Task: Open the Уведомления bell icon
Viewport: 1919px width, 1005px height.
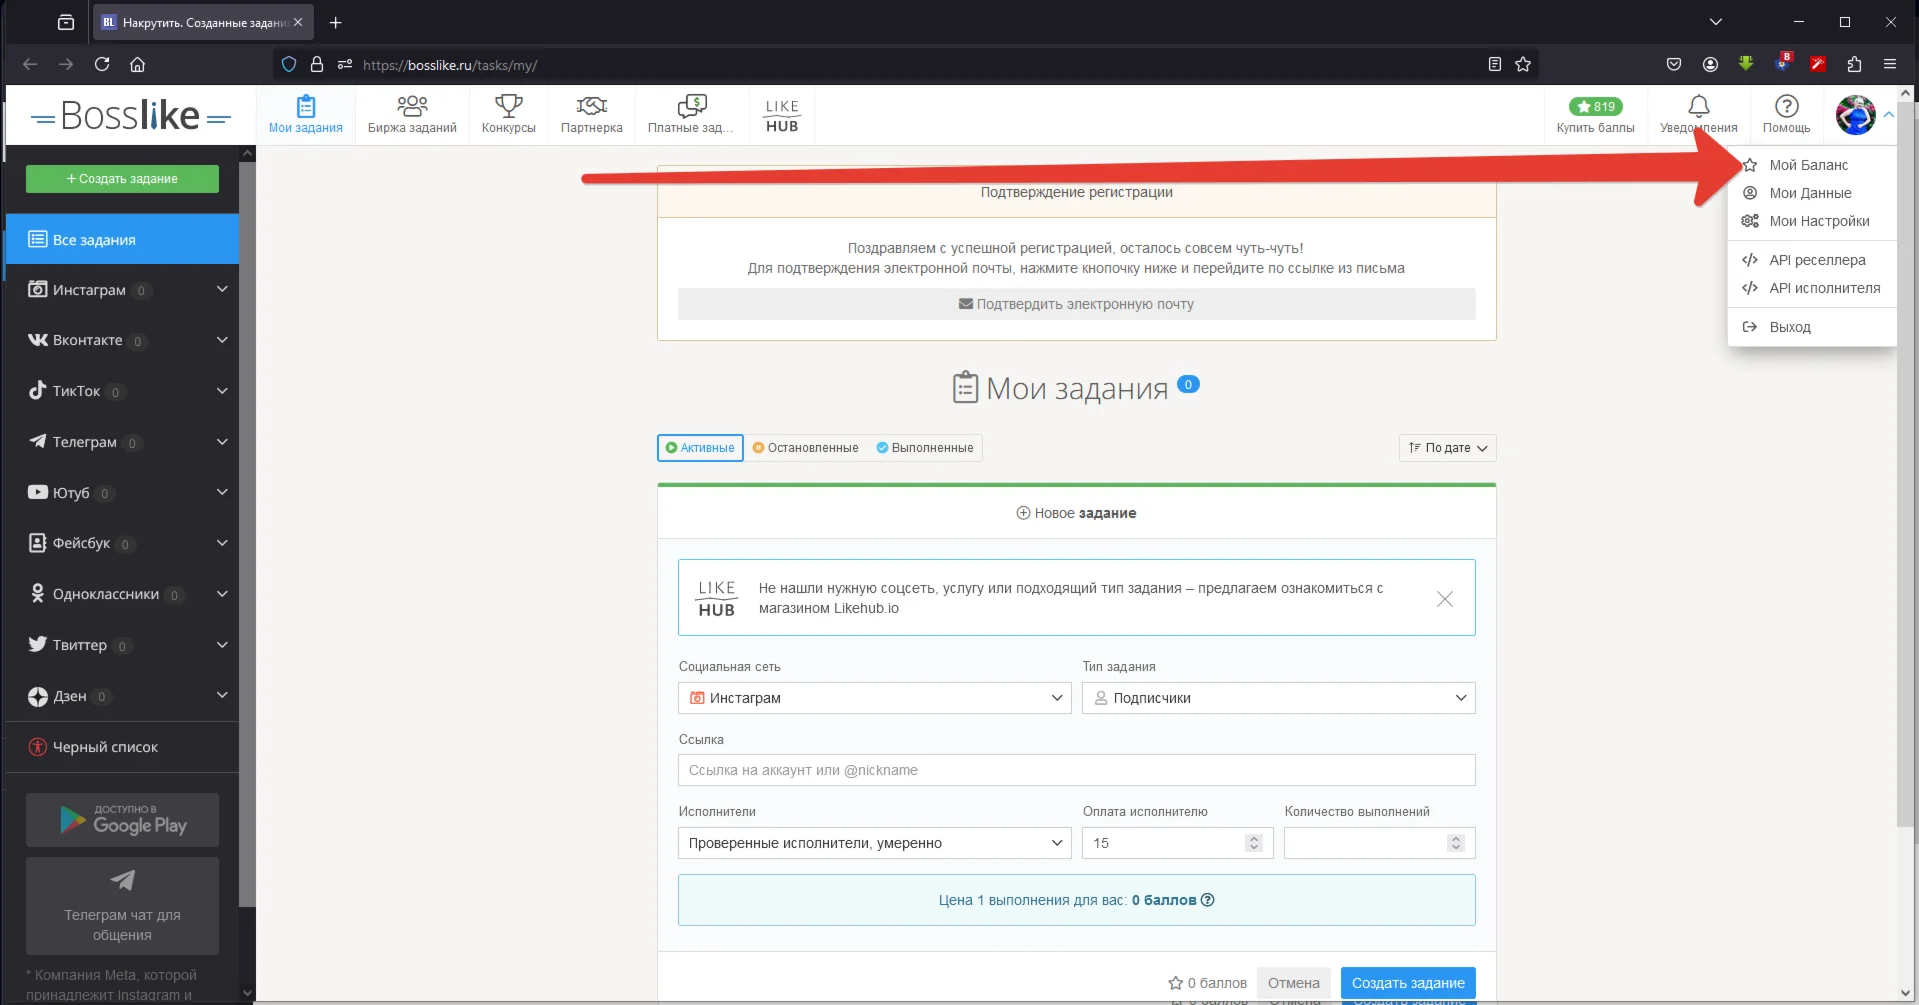Action: (1698, 106)
